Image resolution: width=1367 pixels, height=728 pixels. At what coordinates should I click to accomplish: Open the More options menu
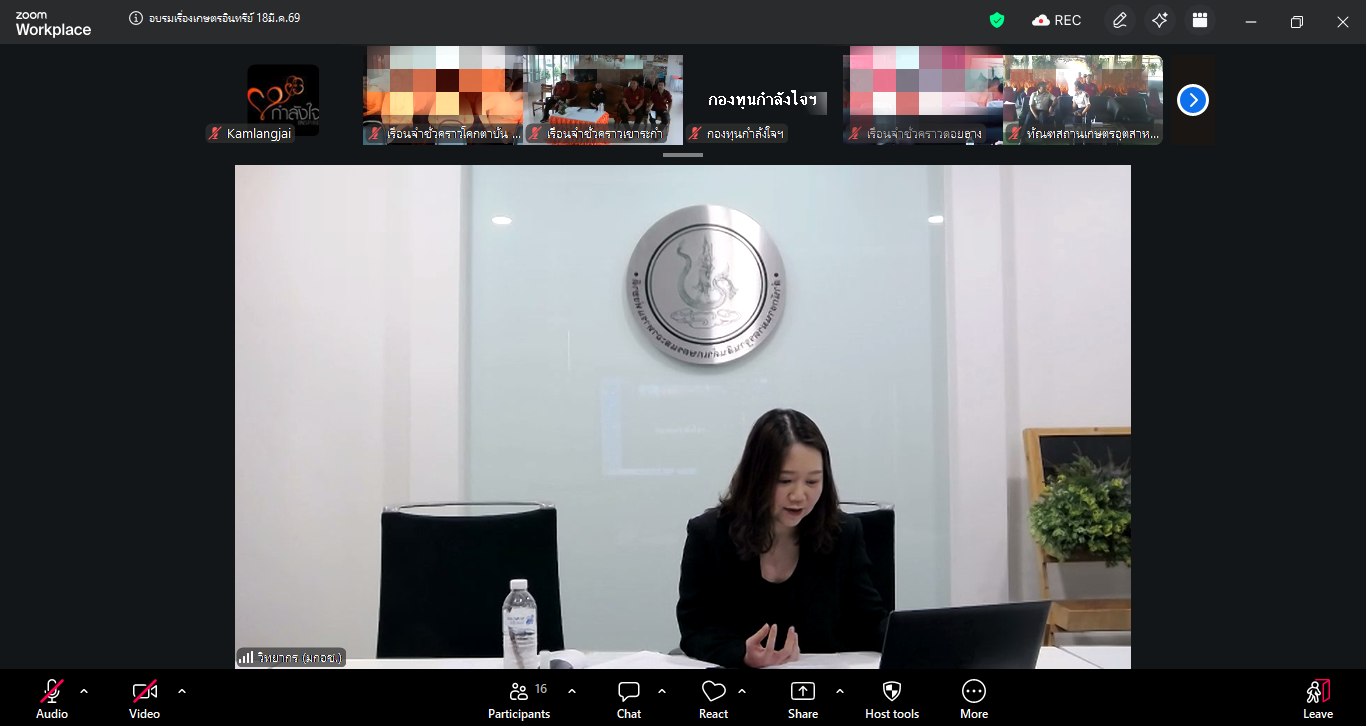tap(973, 698)
